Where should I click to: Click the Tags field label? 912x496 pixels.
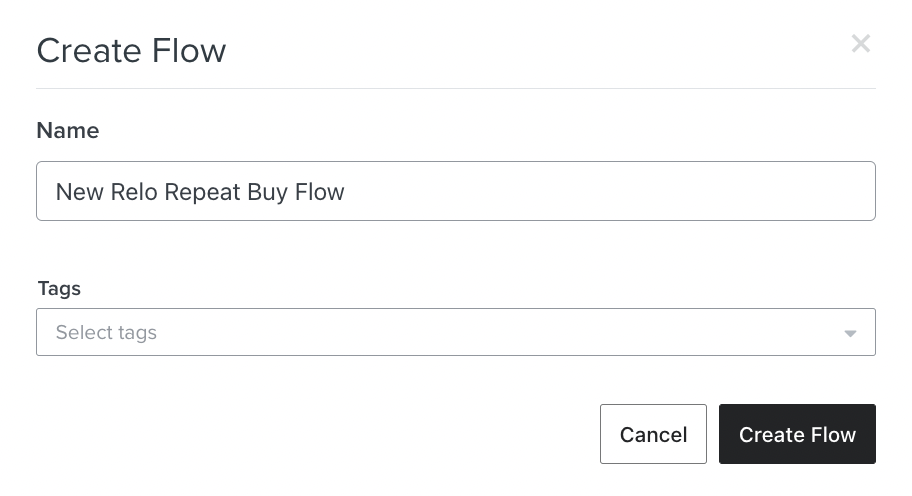tap(59, 288)
